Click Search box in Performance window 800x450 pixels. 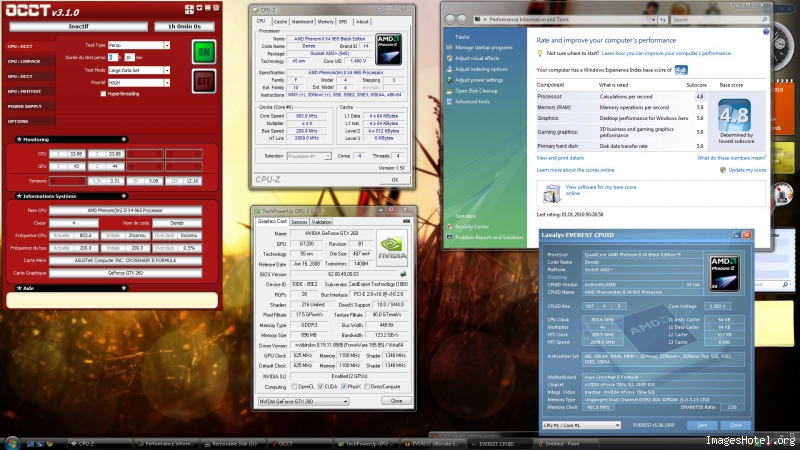tap(719, 19)
